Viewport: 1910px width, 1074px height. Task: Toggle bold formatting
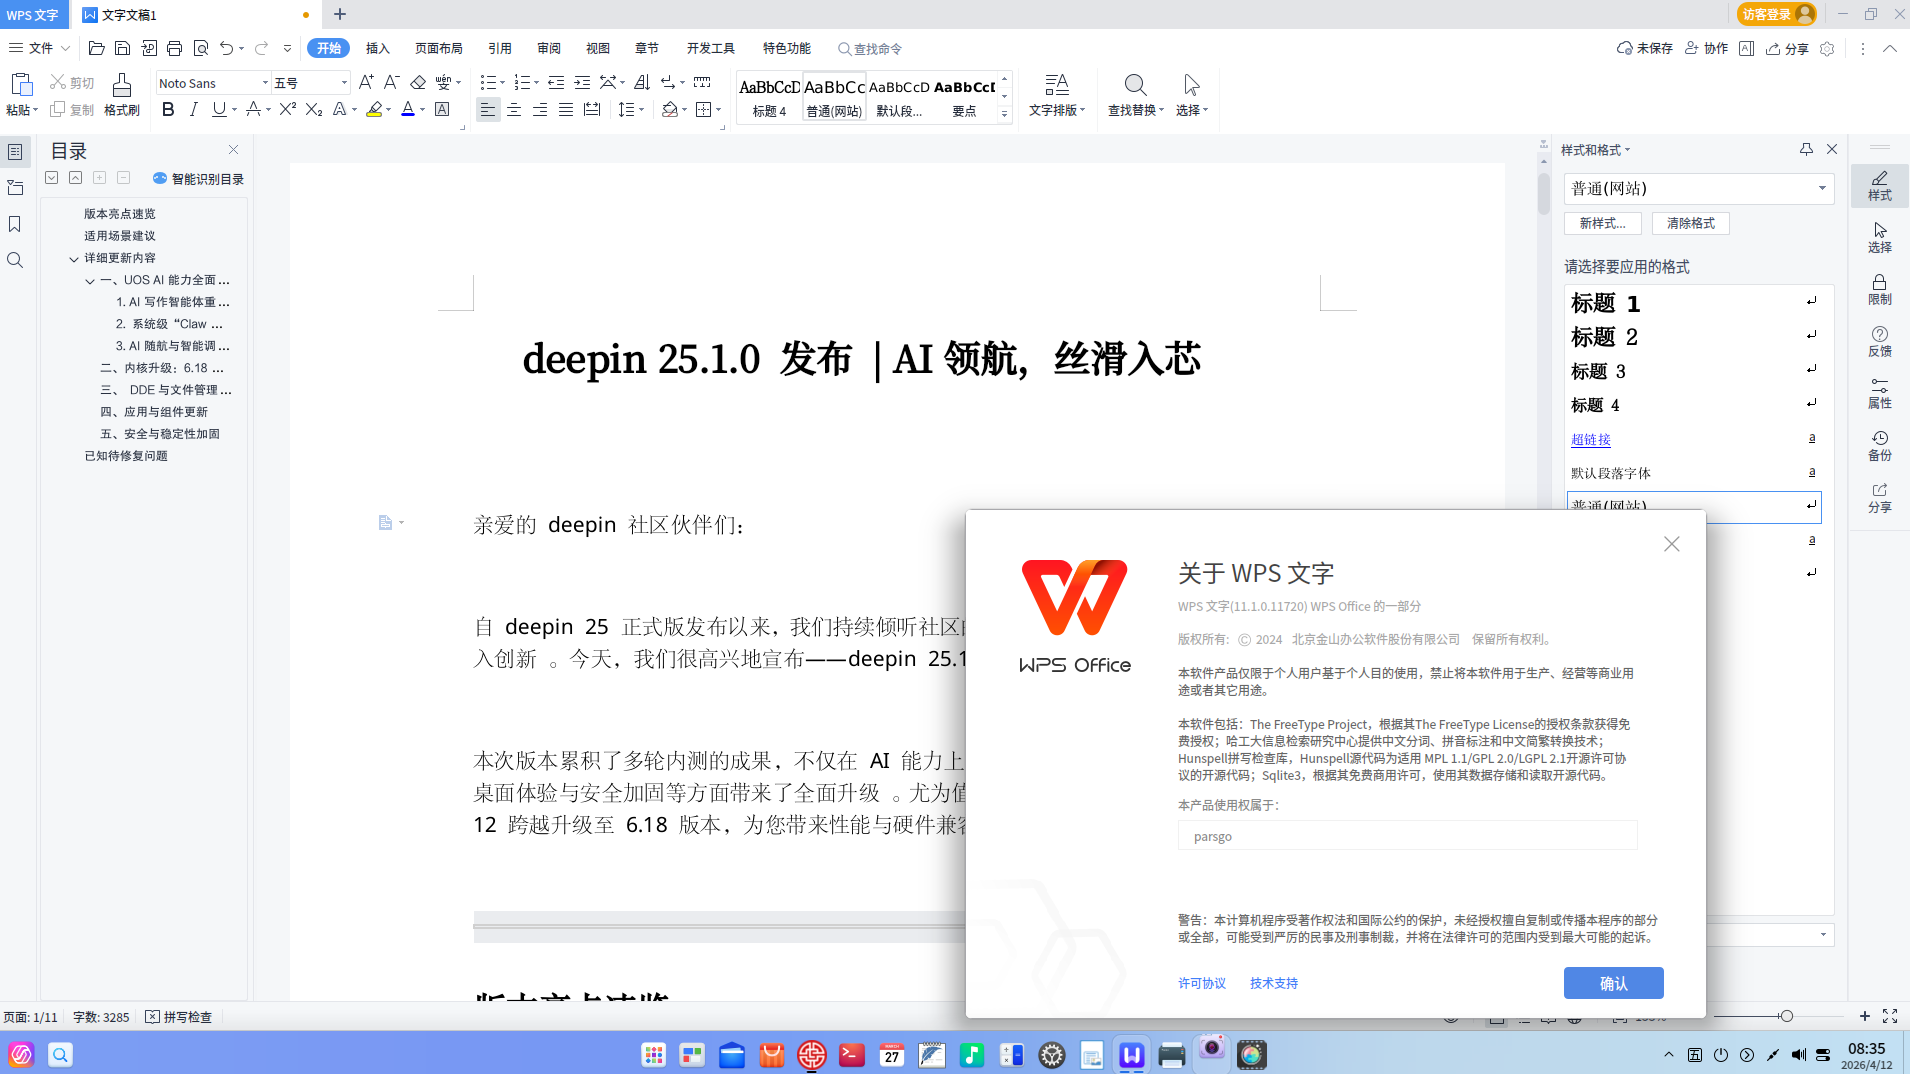167,110
